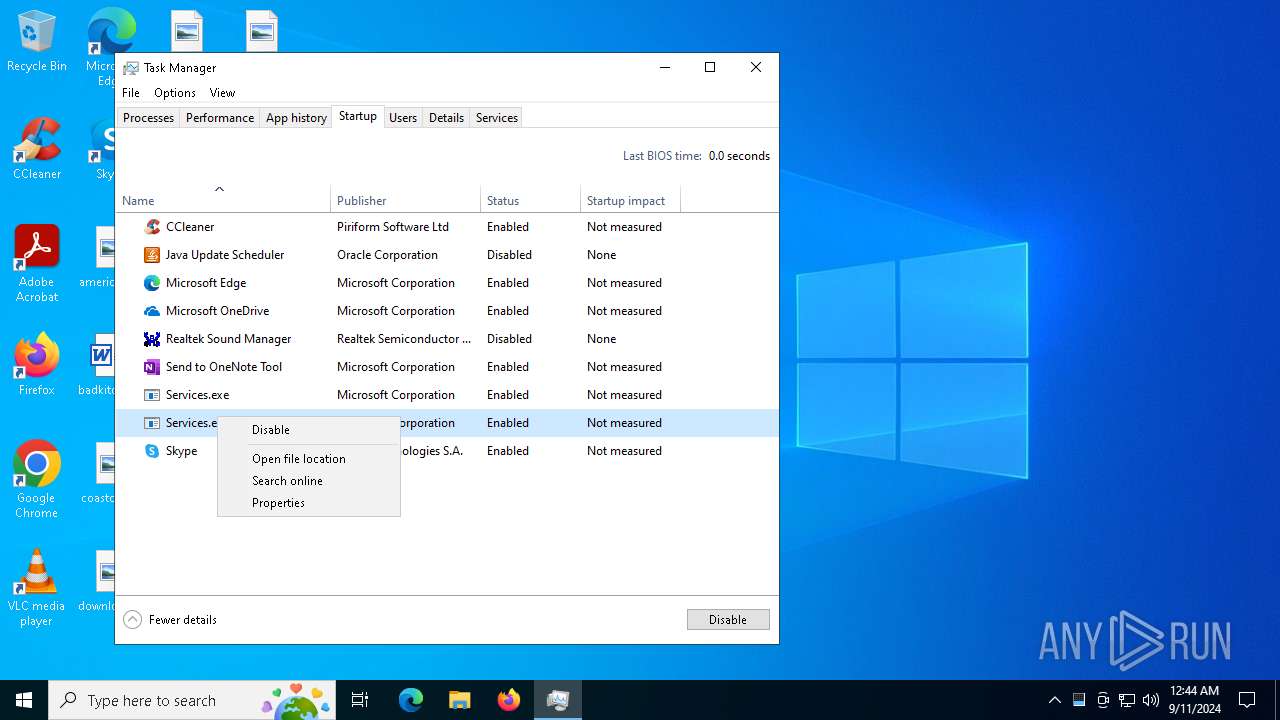Click the taskbar search box
Image resolution: width=1280 pixels, height=720 pixels.
coord(193,700)
